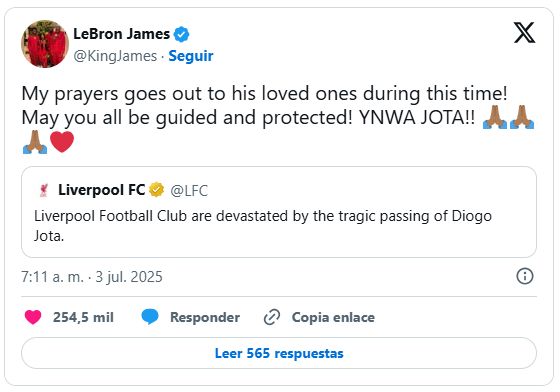Open the quoted Liverpool FC tweet text
560x392 pixels.
coord(263,226)
